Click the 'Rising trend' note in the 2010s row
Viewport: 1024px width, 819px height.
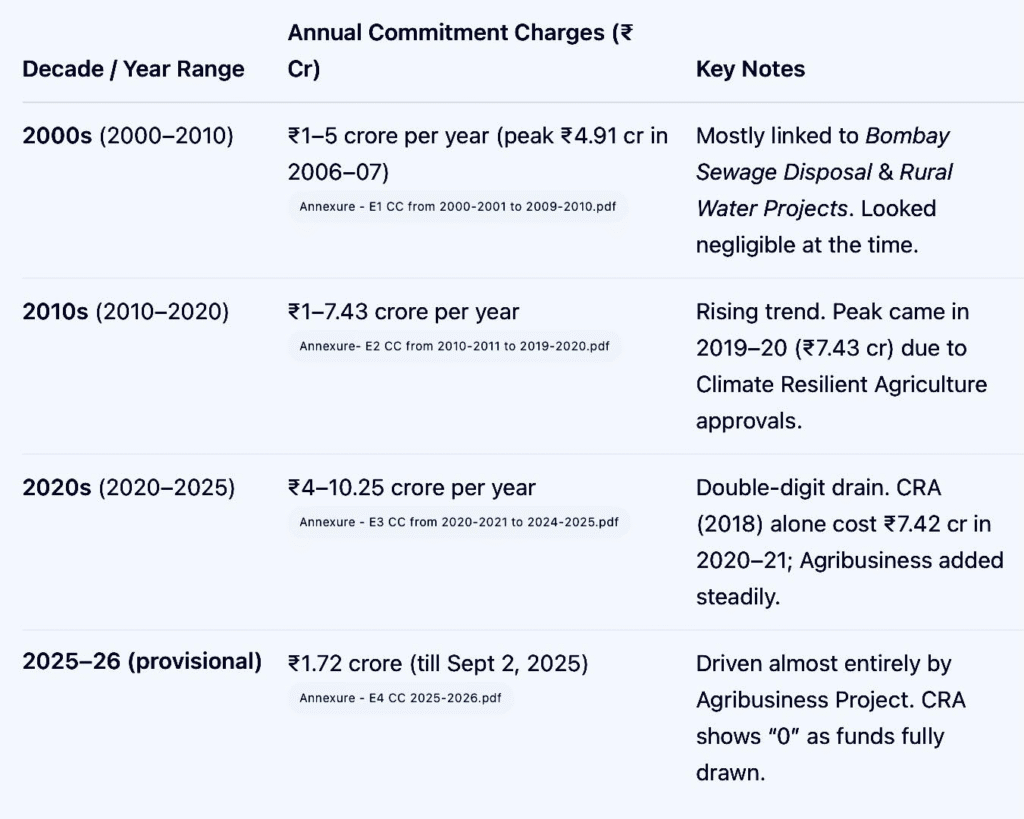[761, 312]
